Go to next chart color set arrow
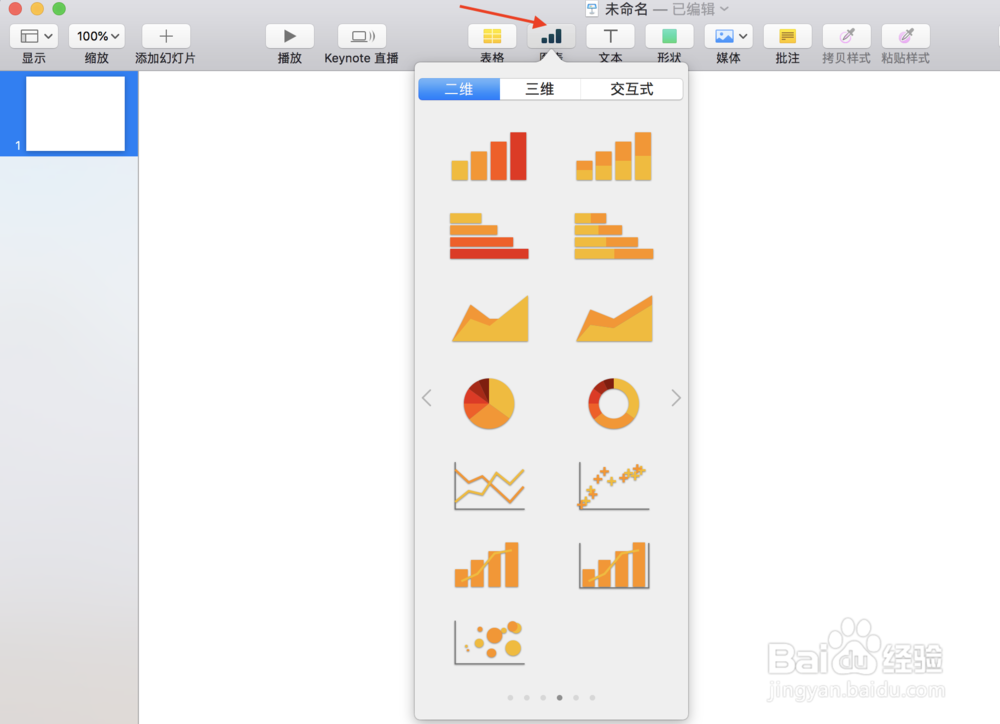1000x724 pixels. coord(676,398)
